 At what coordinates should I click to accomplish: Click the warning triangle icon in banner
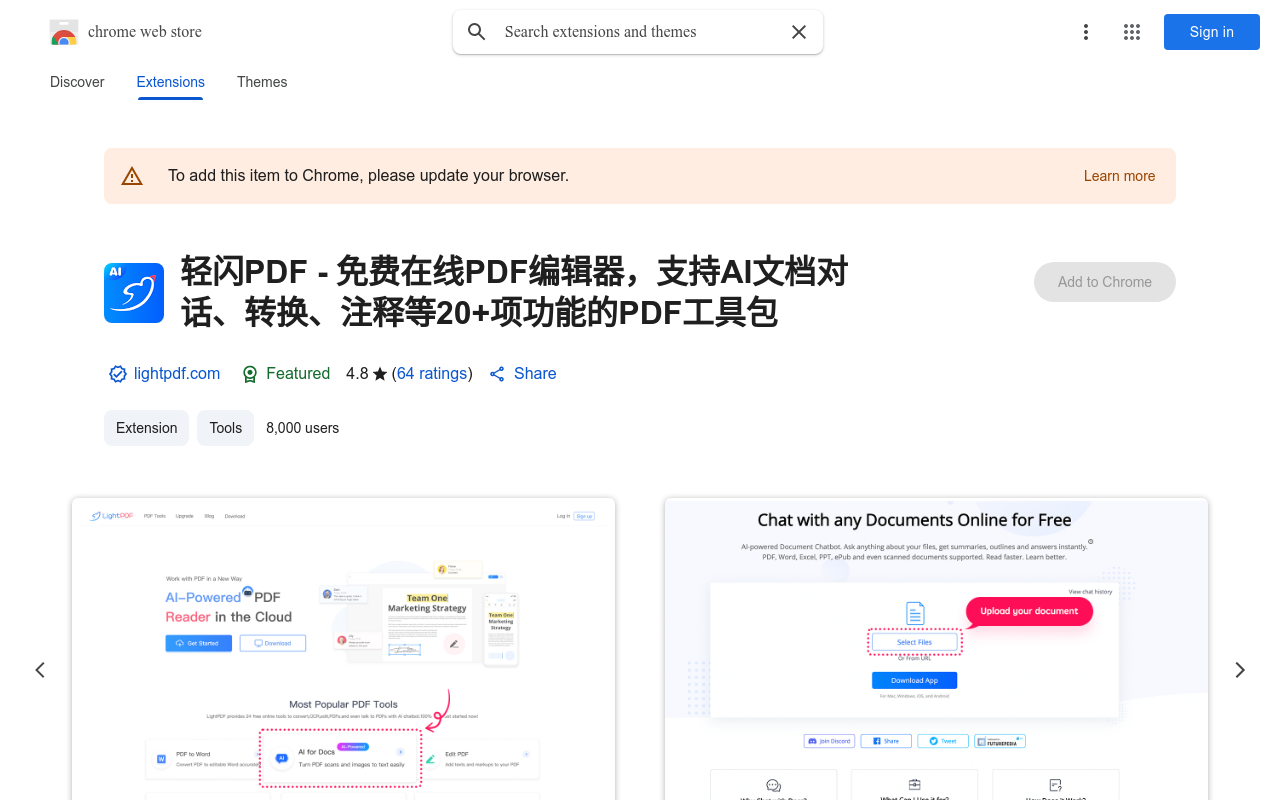click(132, 176)
